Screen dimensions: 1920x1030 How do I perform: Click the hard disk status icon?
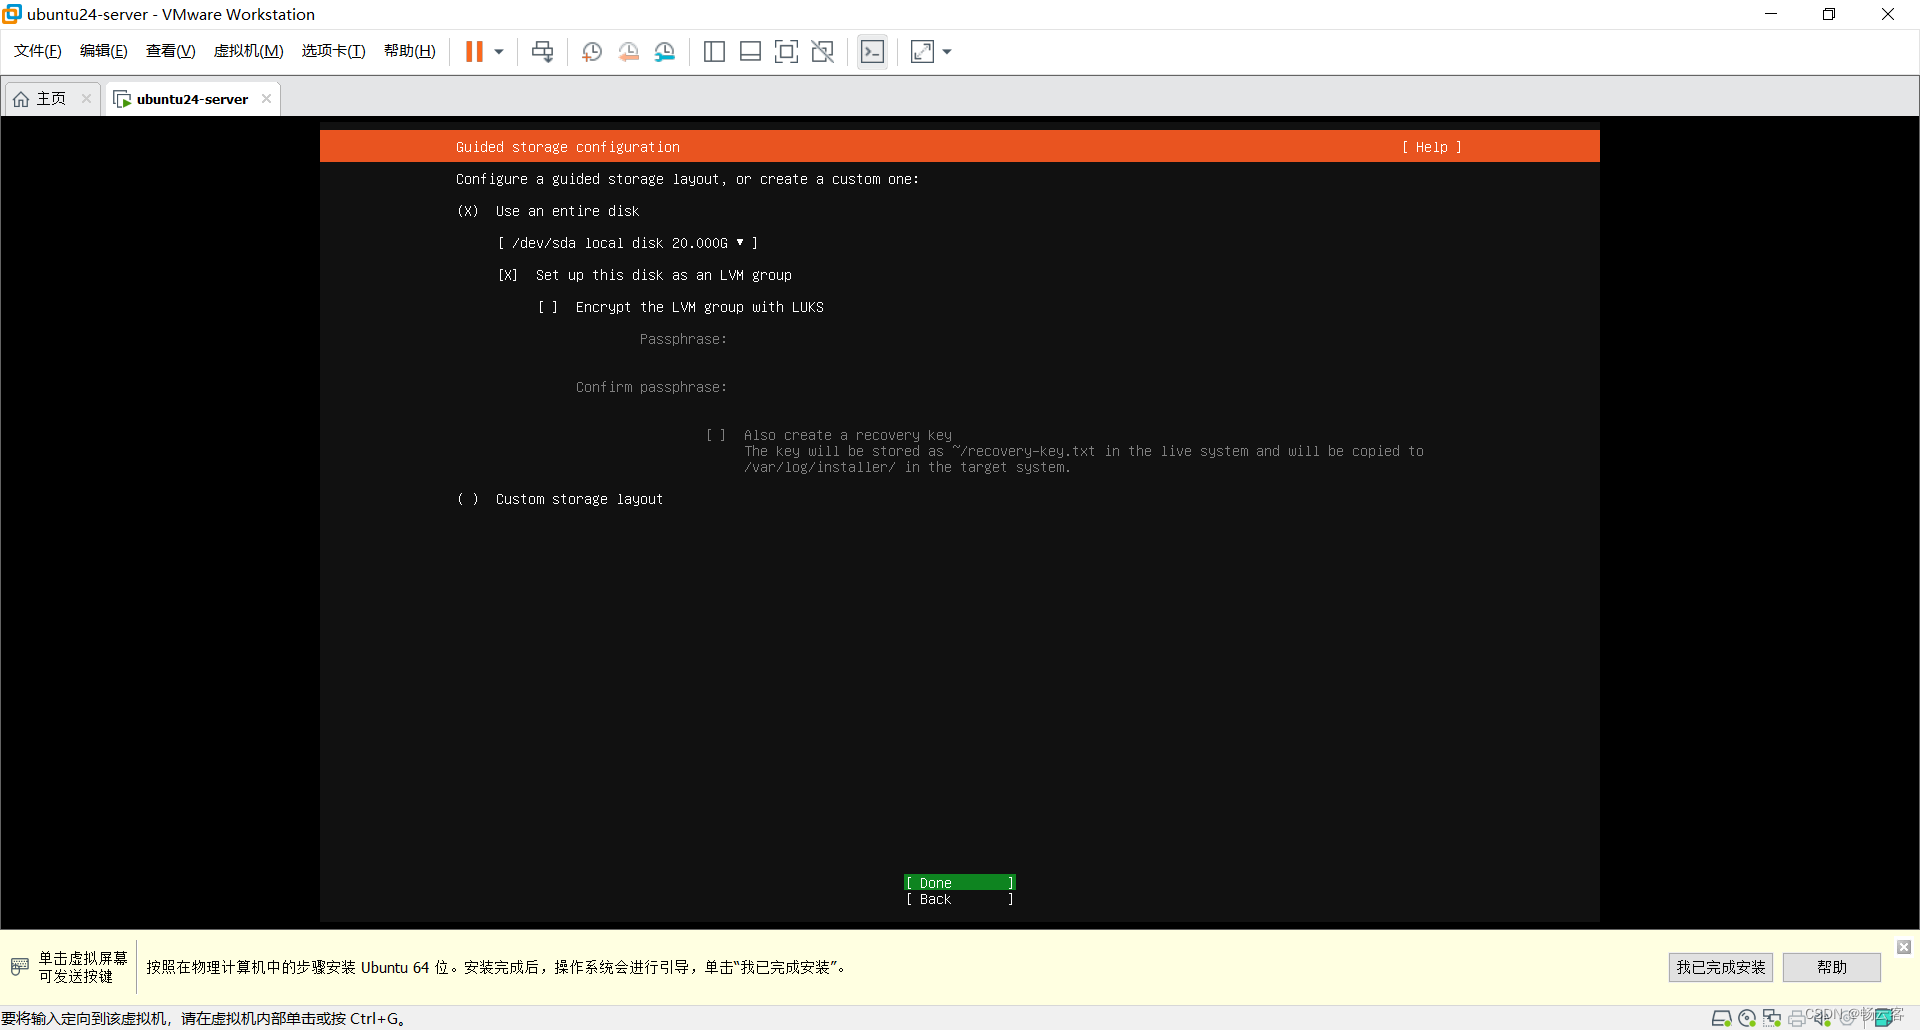(x=1721, y=1018)
